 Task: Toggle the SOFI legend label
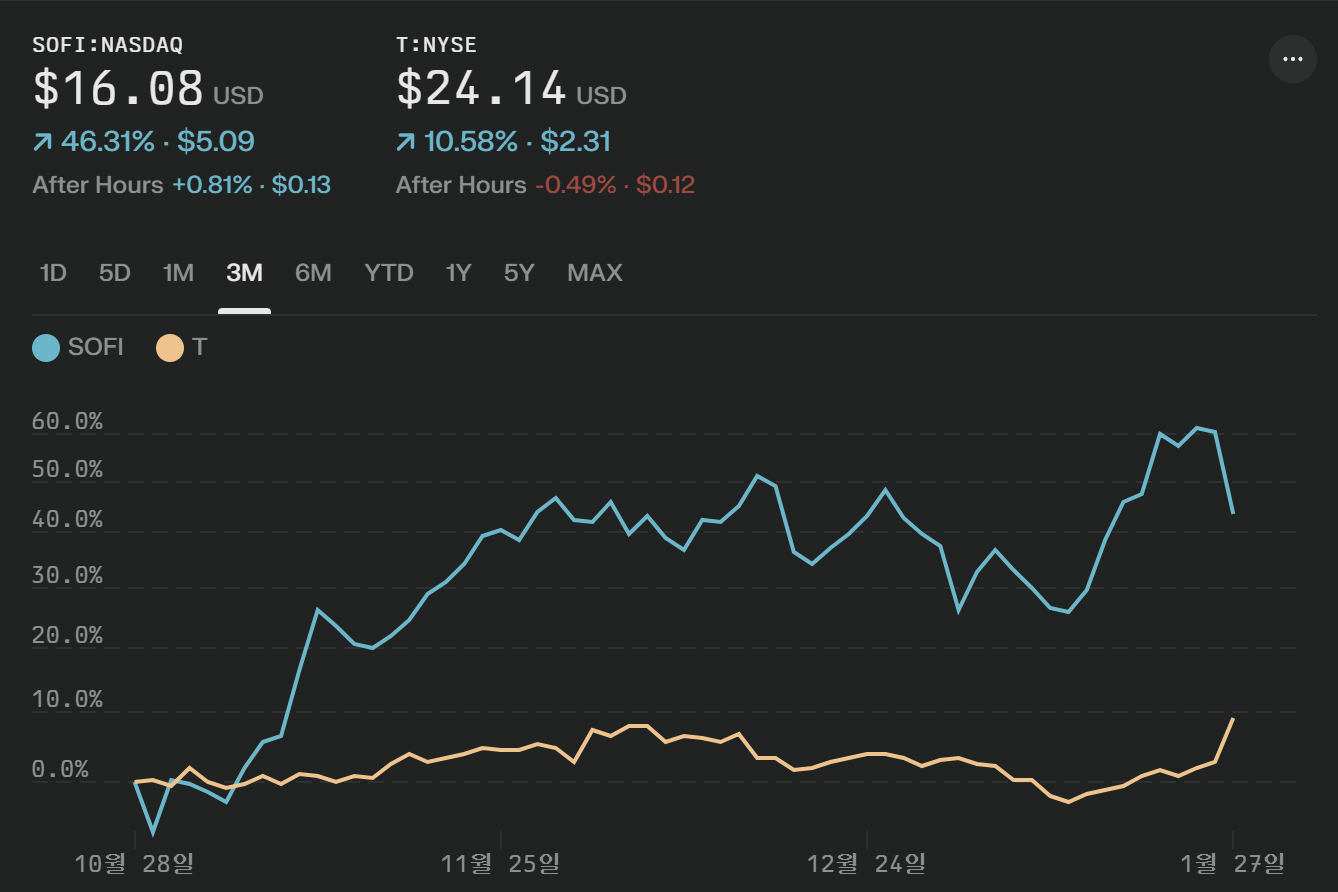tap(96, 348)
